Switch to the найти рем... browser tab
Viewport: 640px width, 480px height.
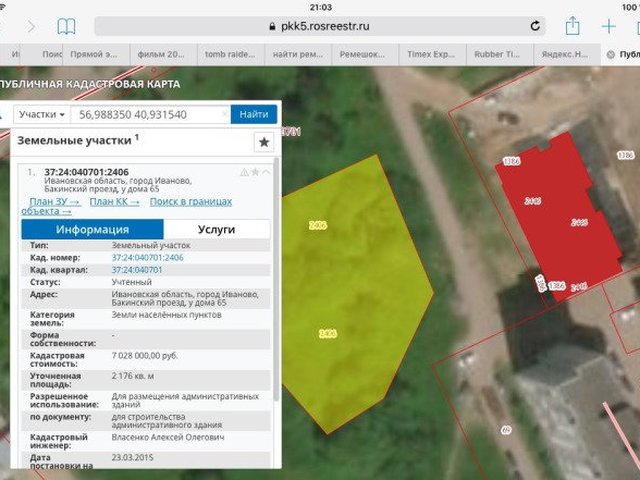coord(298,54)
